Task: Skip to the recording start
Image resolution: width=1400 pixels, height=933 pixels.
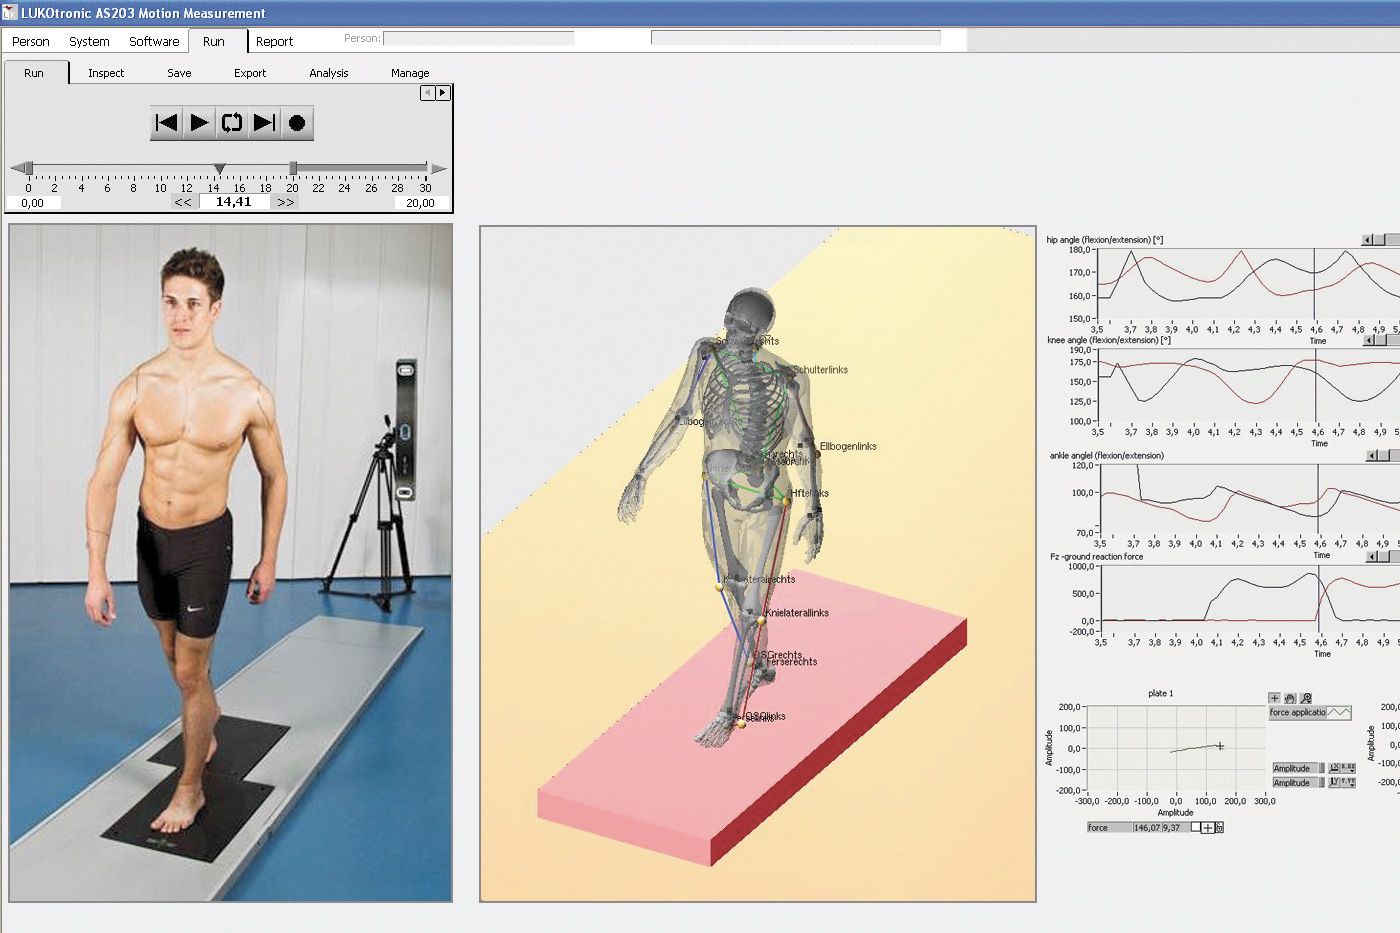Action: click(x=166, y=123)
